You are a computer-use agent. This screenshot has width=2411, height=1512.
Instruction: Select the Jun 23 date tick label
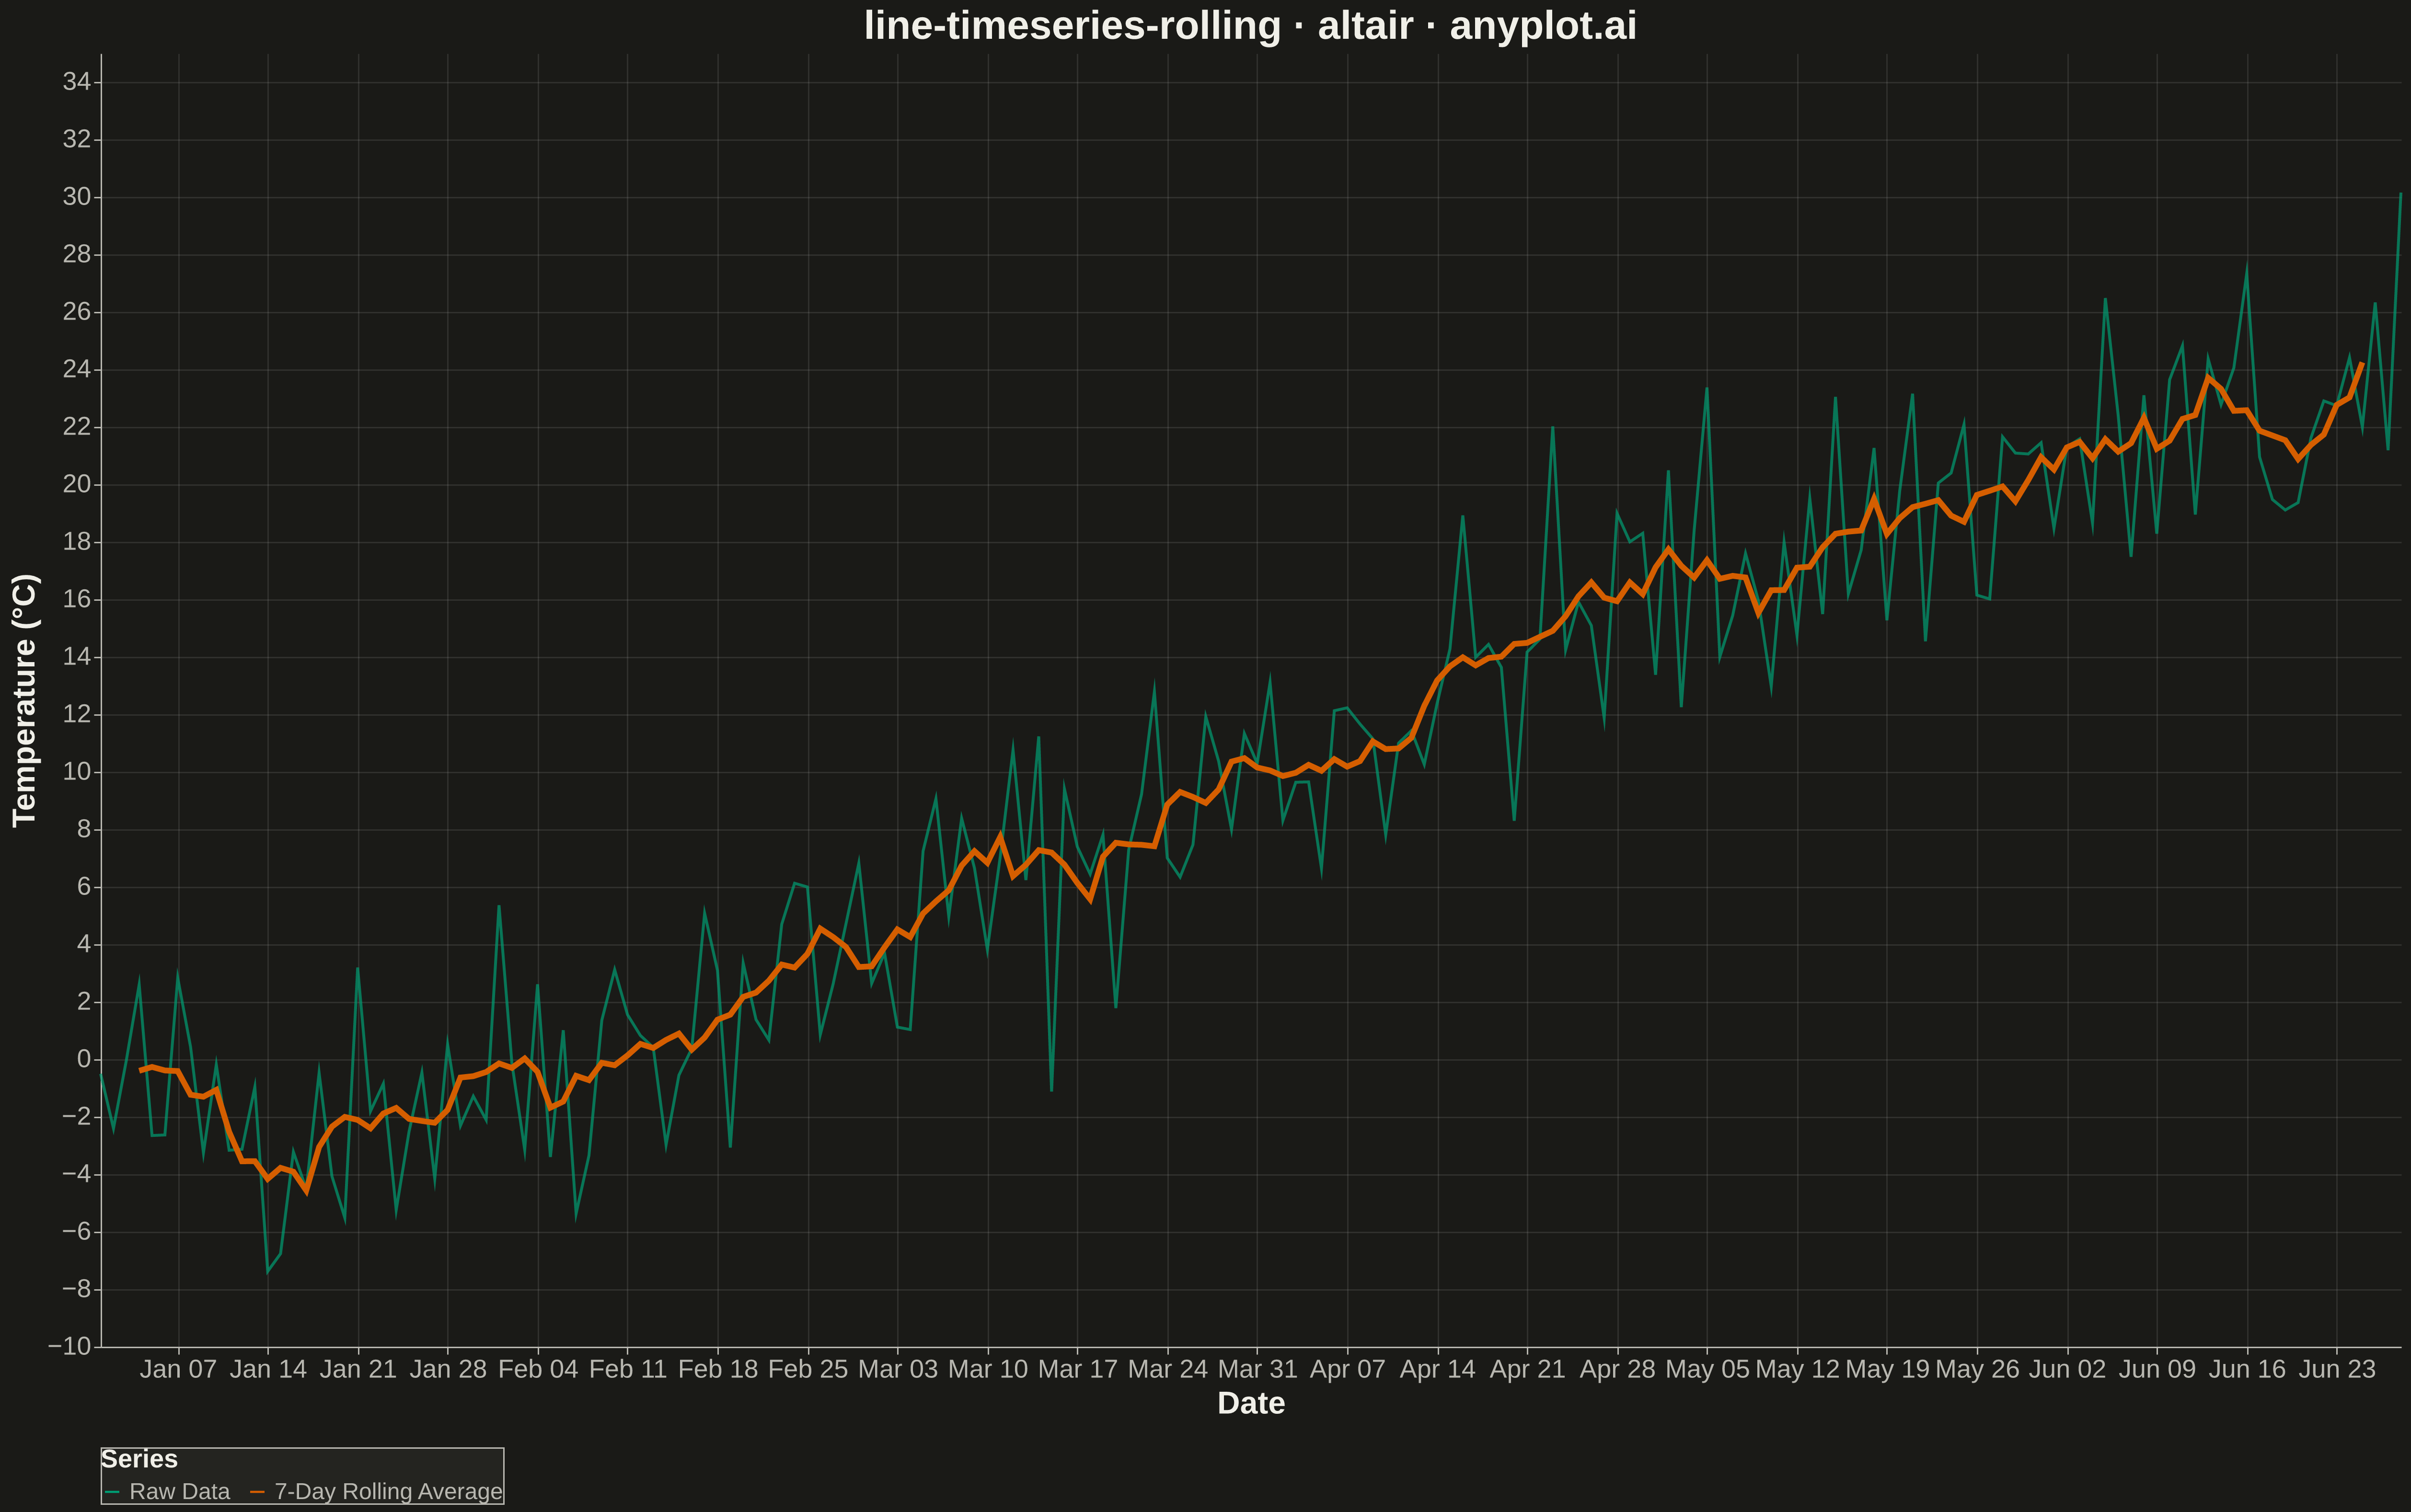[x=2337, y=1369]
